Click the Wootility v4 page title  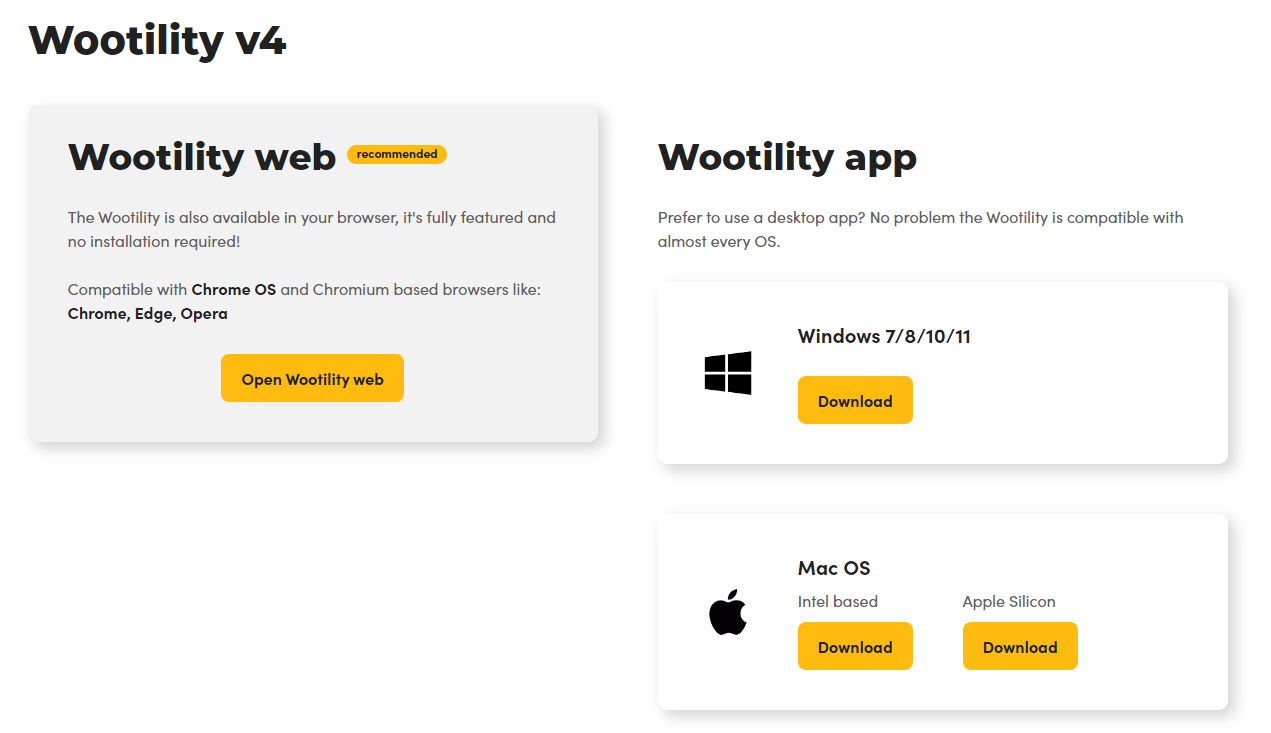coord(158,40)
